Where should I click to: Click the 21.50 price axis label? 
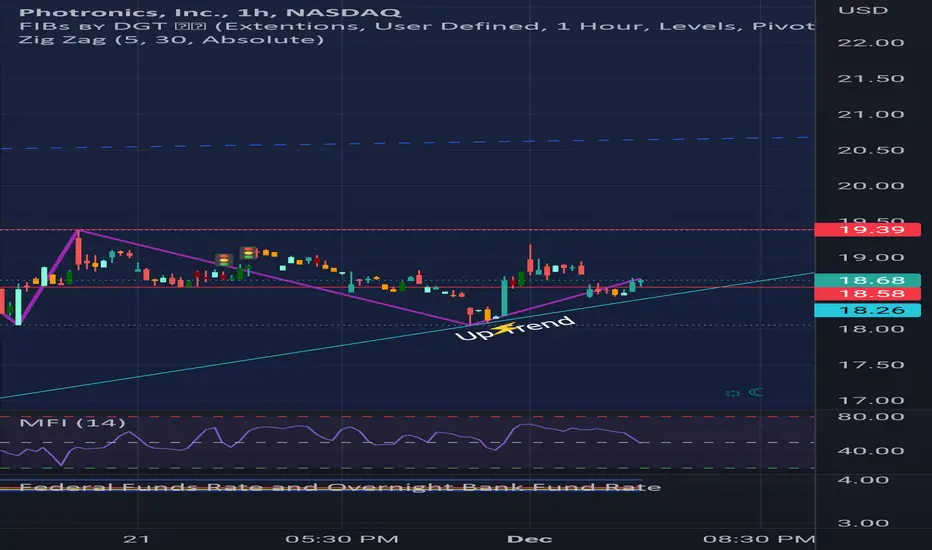pos(871,78)
